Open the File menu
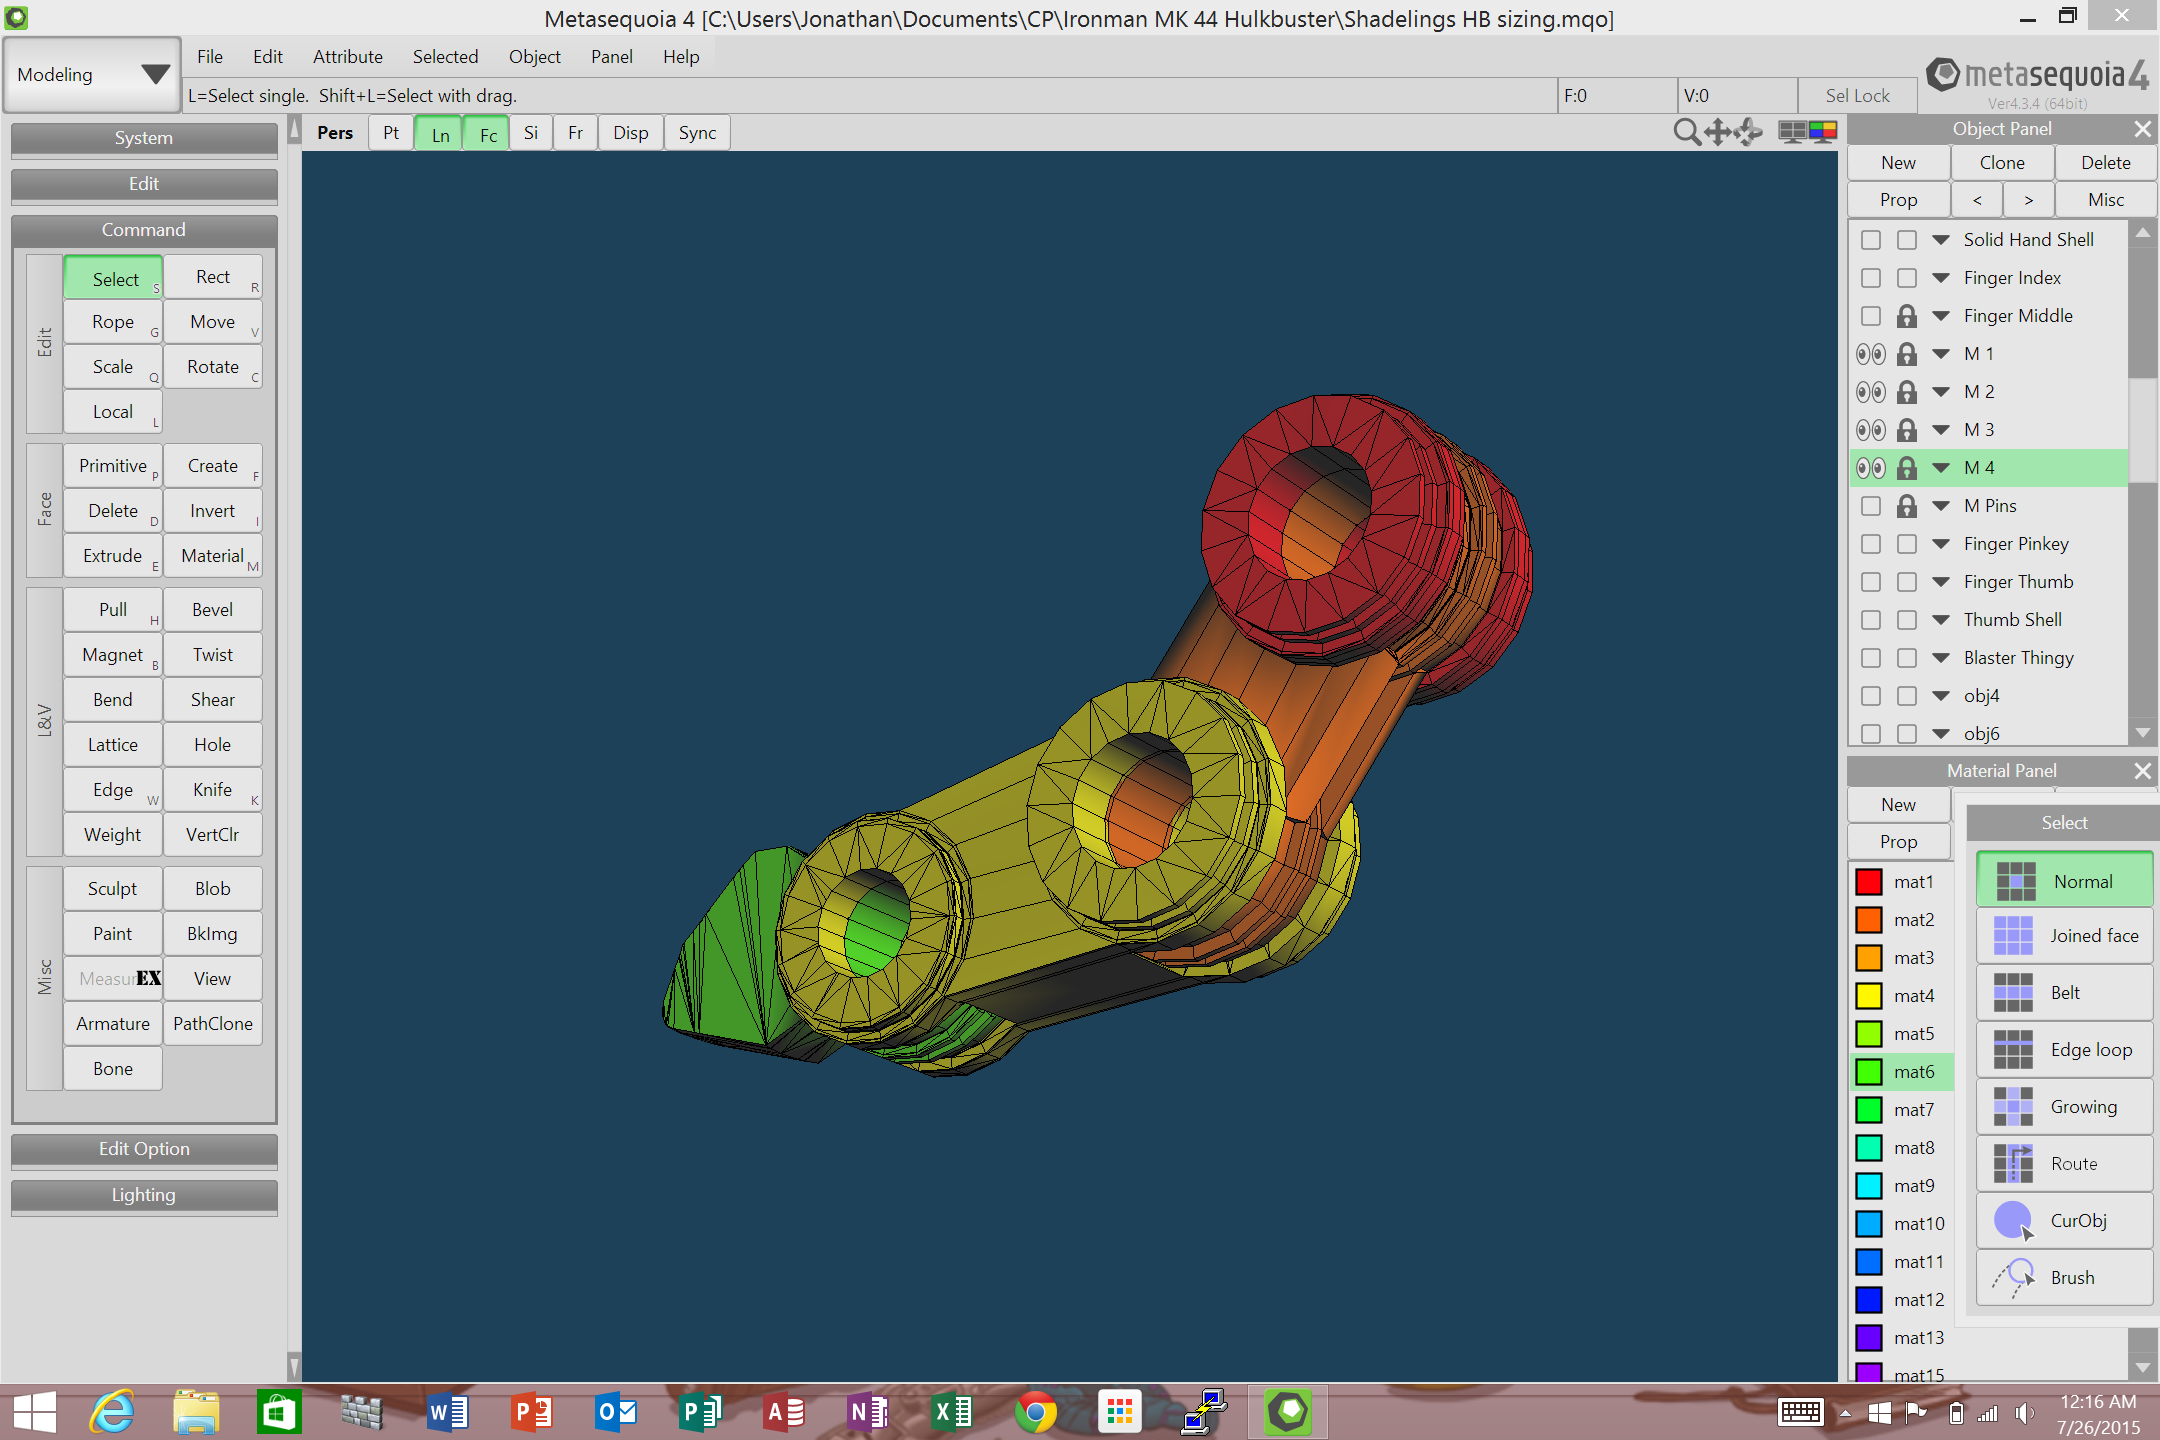 pyautogui.click(x=210, y=57)
